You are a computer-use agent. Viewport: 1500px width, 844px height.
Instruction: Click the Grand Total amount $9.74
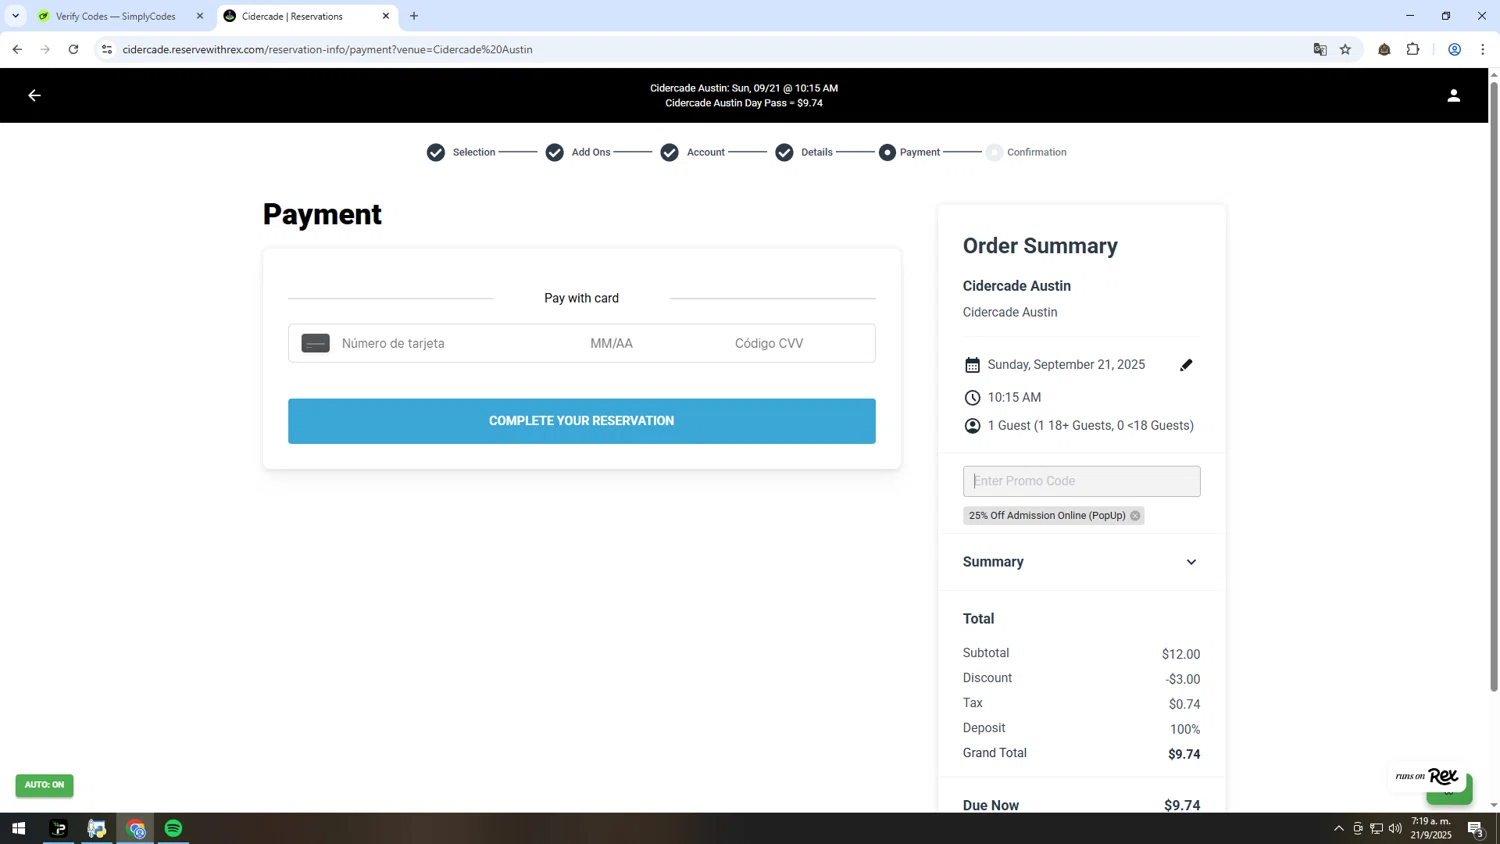[1184, 755]
